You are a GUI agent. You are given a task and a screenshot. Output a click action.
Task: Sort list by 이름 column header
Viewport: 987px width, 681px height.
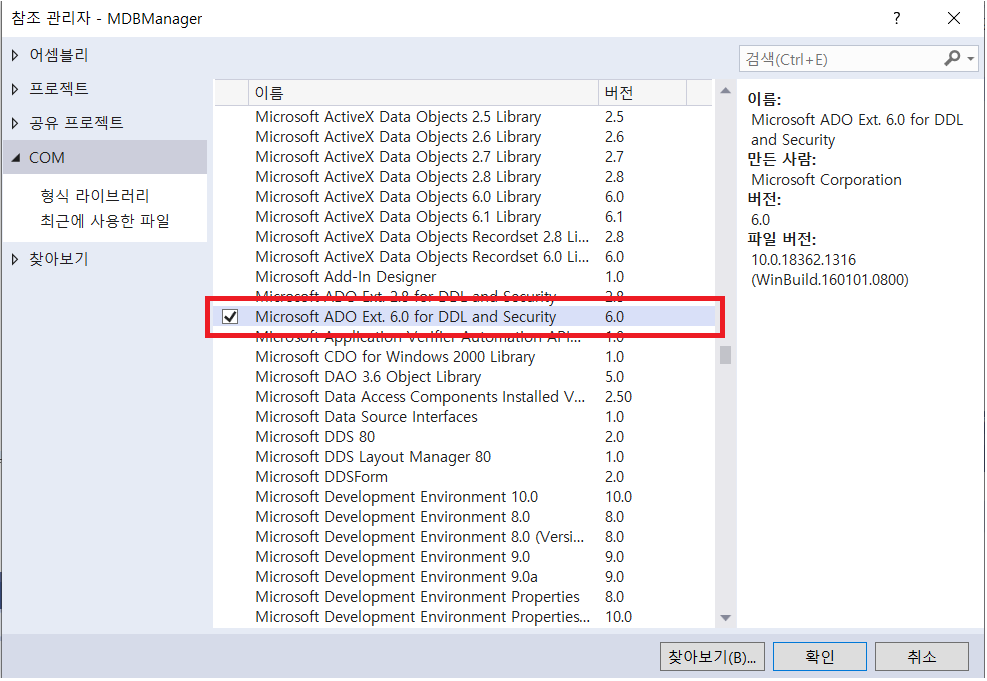(422, 93)
